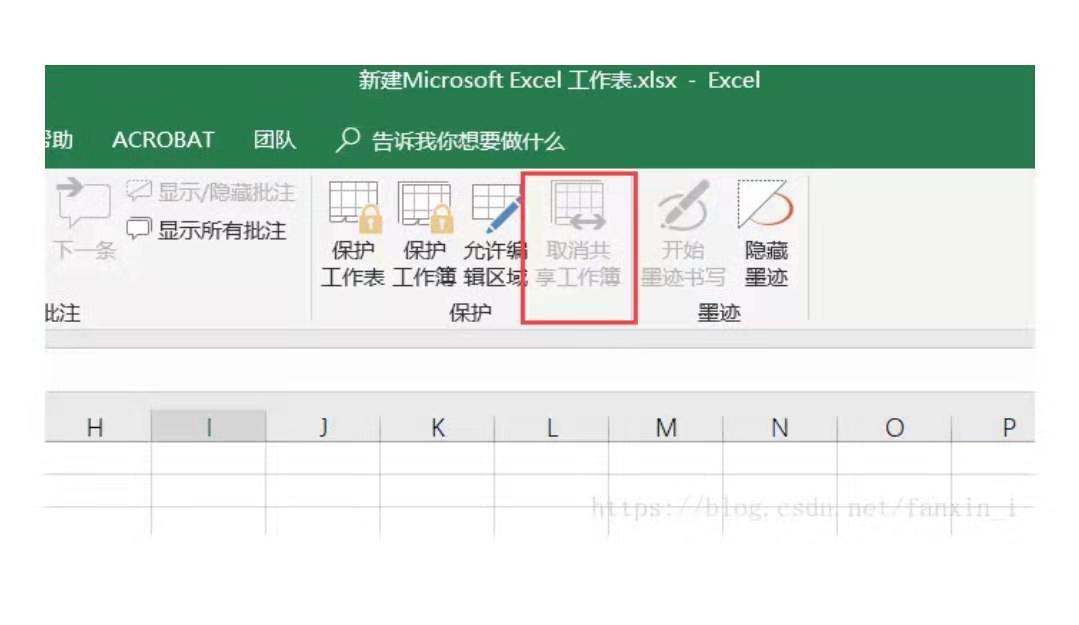Toggle Show/Hide Comment (显示/隐藏批注)

[210, 192]
